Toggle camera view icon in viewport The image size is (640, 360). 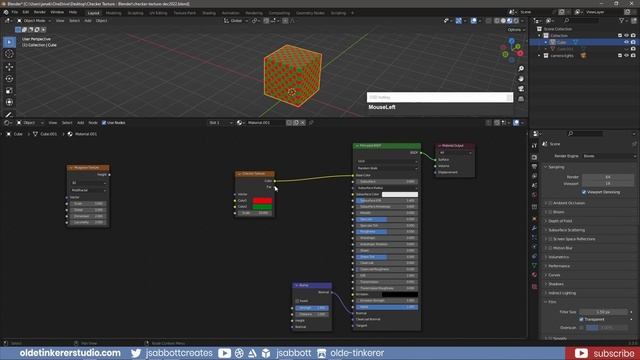tap(521, 89)
